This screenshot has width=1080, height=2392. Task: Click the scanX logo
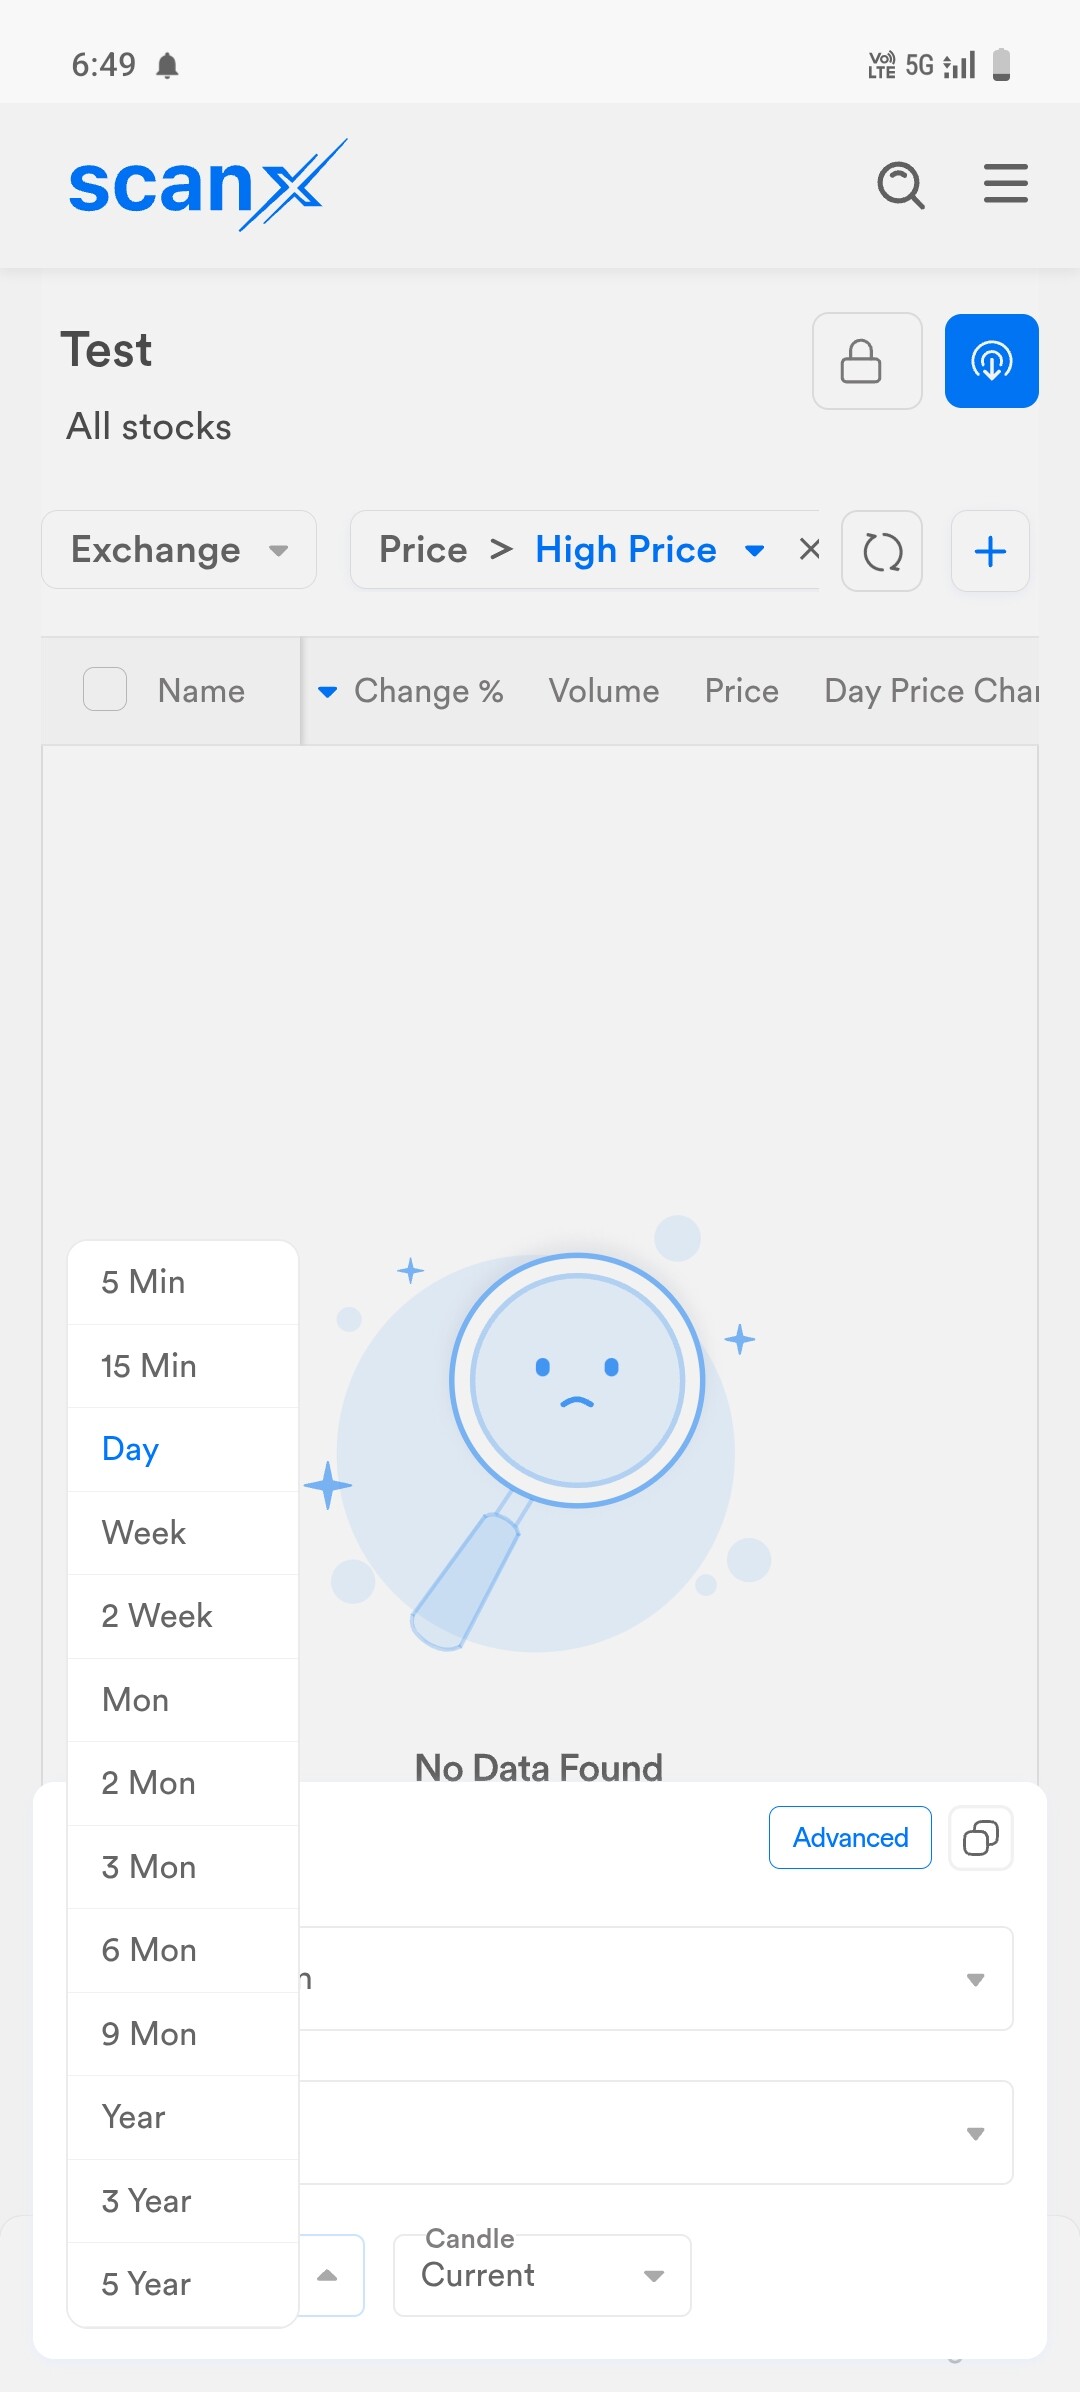(x=207, y=186)
